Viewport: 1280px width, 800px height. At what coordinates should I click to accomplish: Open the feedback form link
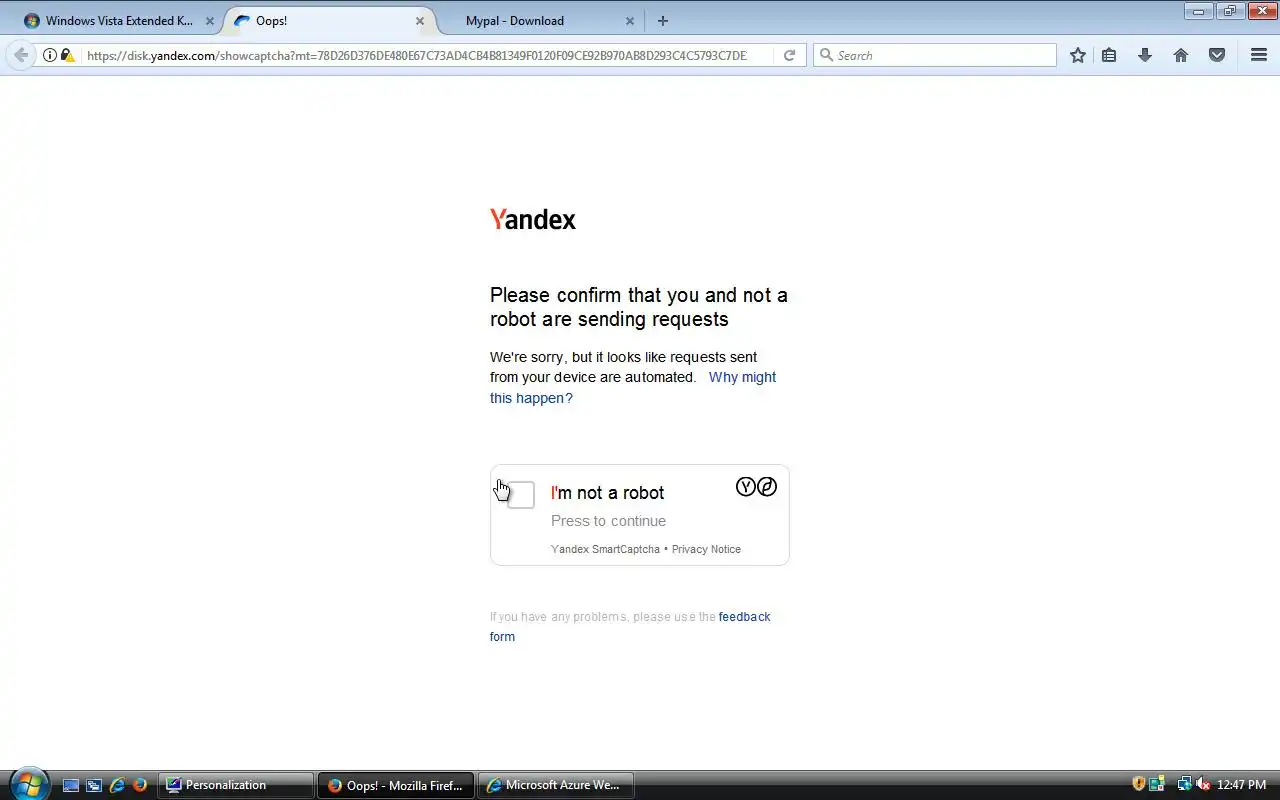pos(630,627)
